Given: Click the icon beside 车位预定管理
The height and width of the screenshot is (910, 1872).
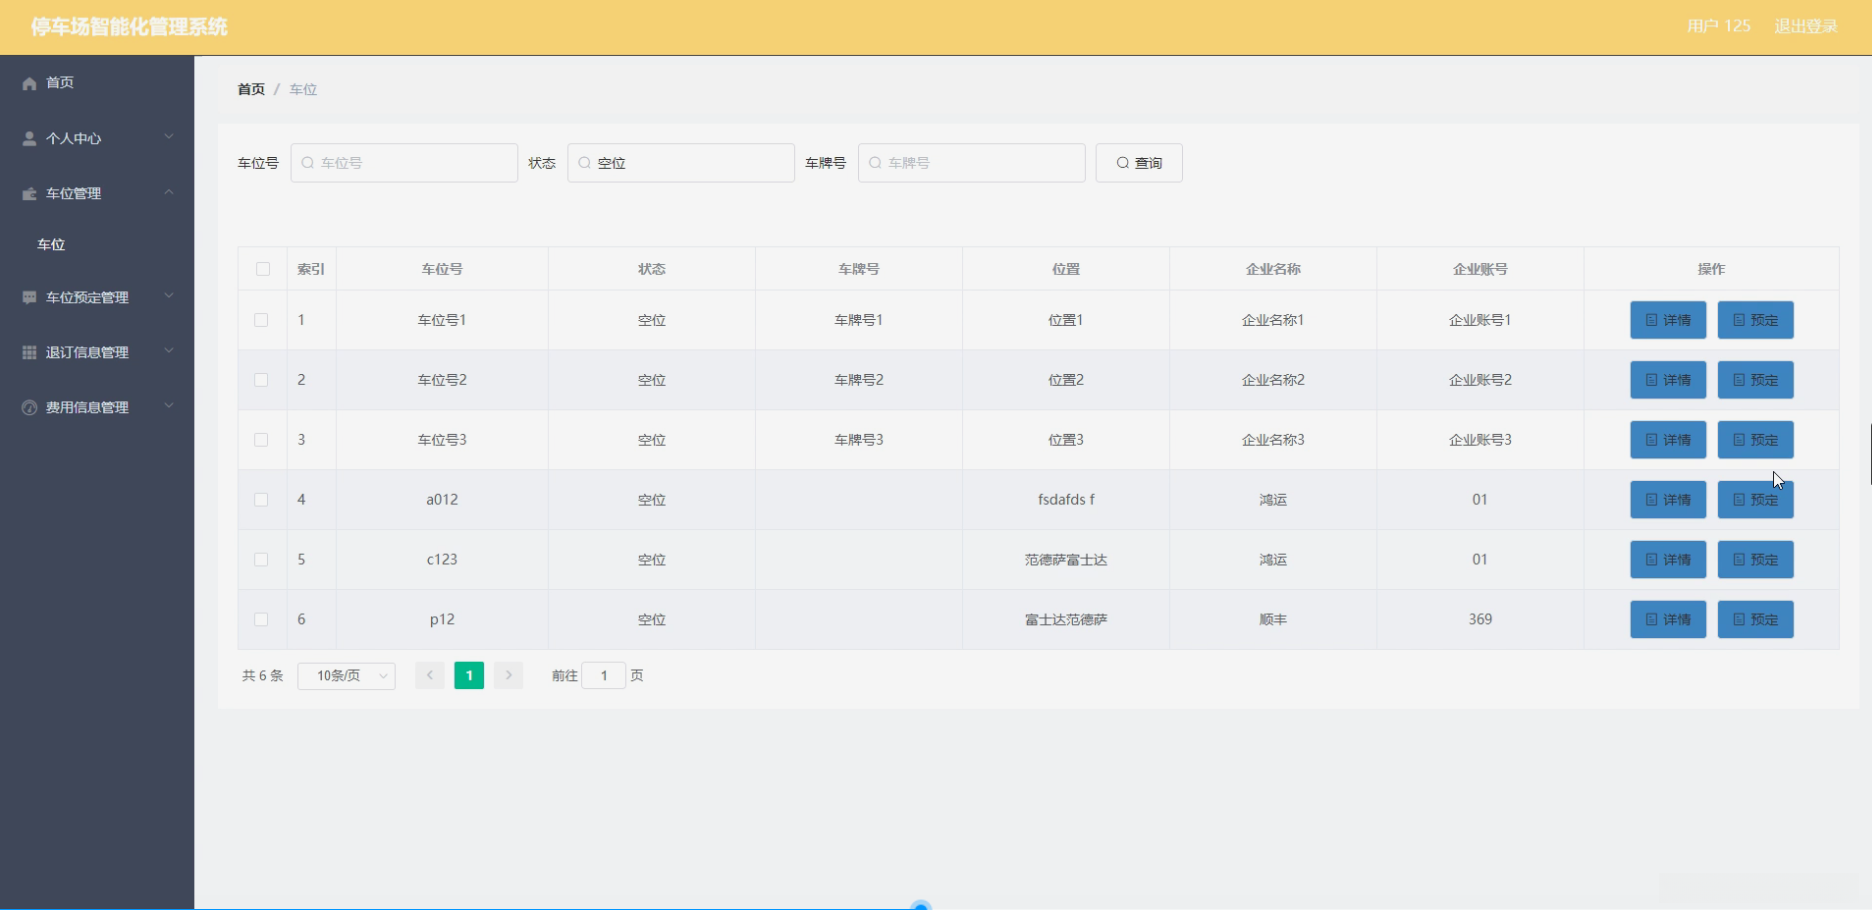Looking at the screenshot, I should tap(29, 298).
